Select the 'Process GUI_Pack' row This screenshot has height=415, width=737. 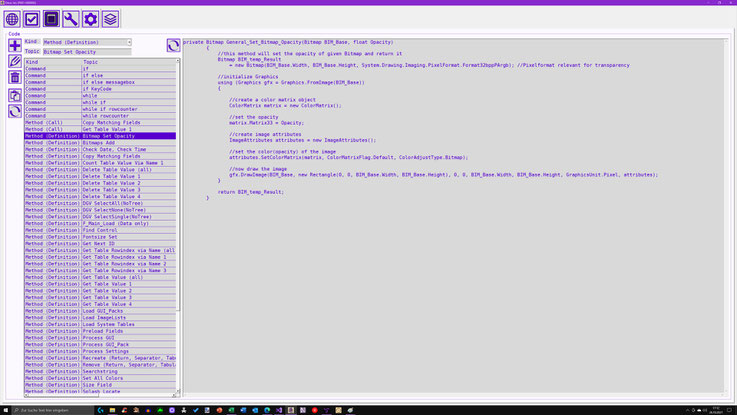coord(100,345)
